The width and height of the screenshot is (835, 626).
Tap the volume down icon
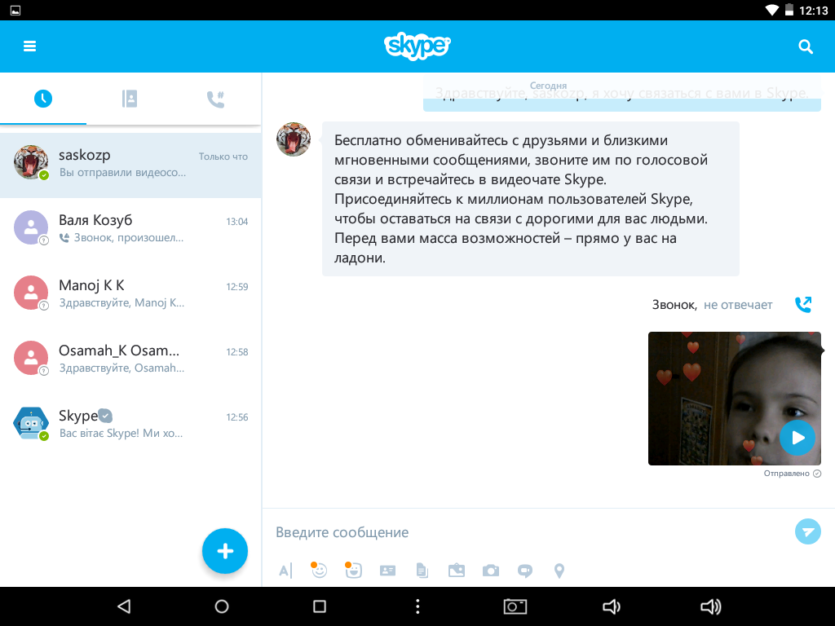611,606
